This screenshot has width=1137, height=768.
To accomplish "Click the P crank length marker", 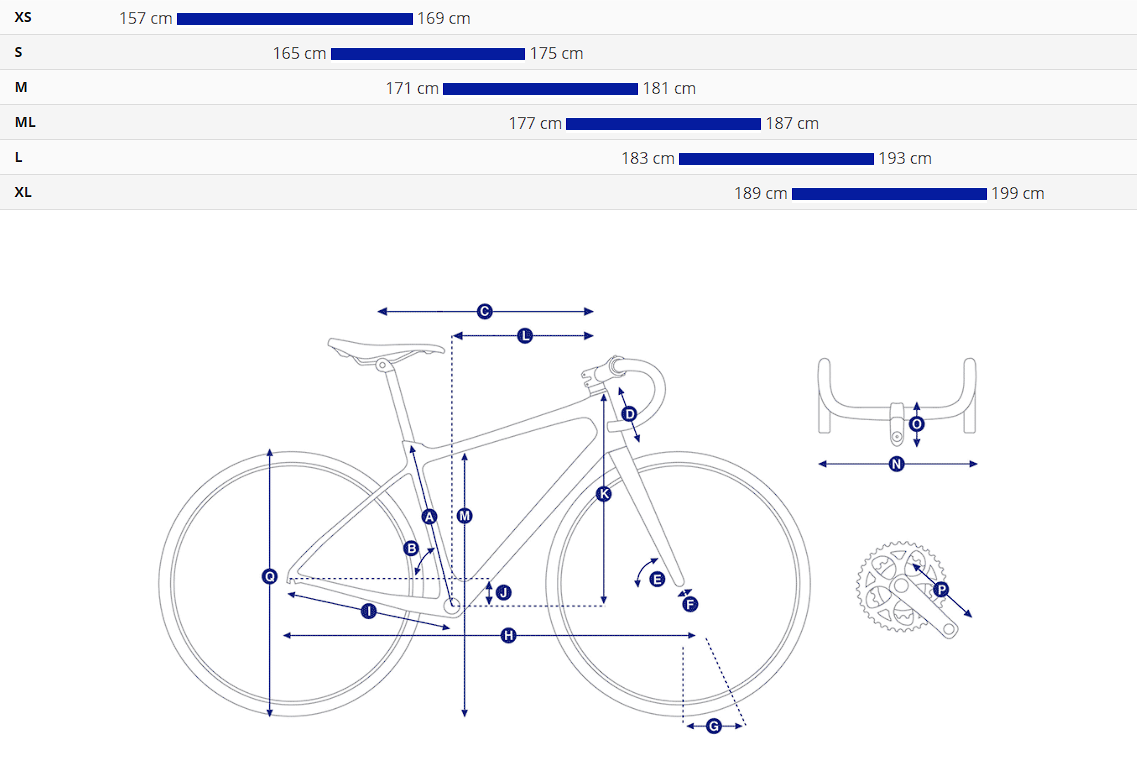I will click(x=940, y=590).
